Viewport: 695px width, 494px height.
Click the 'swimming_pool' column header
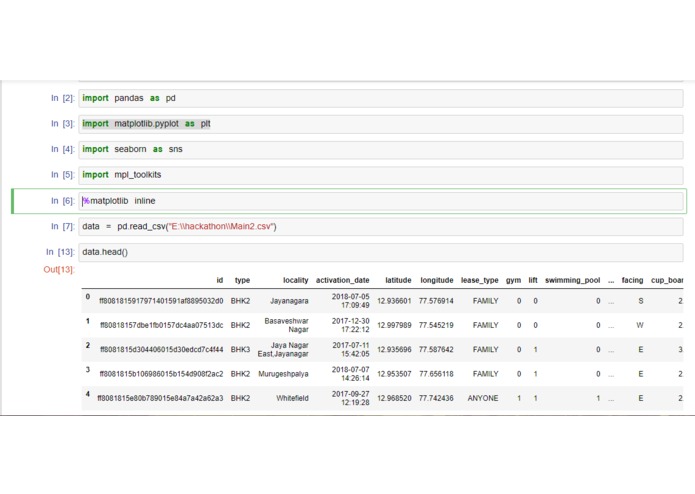(x=573, y=280)
